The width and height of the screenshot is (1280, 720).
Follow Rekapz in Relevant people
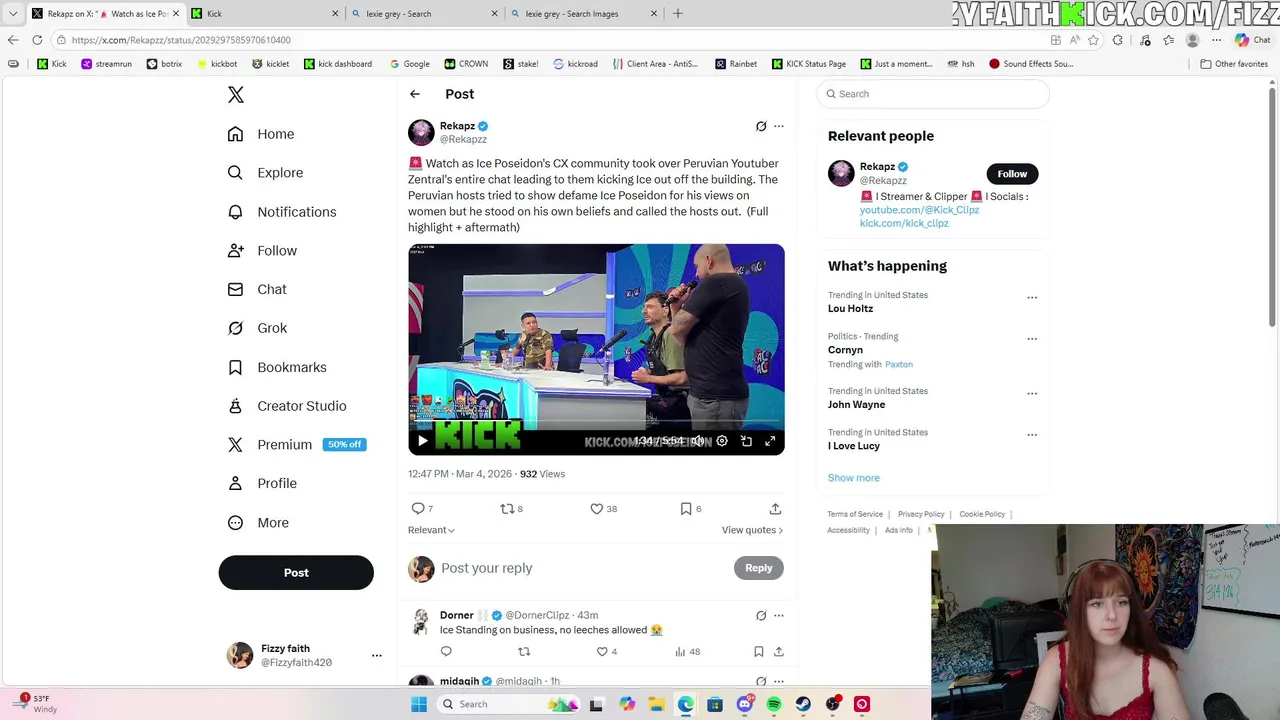(1012, 174)
